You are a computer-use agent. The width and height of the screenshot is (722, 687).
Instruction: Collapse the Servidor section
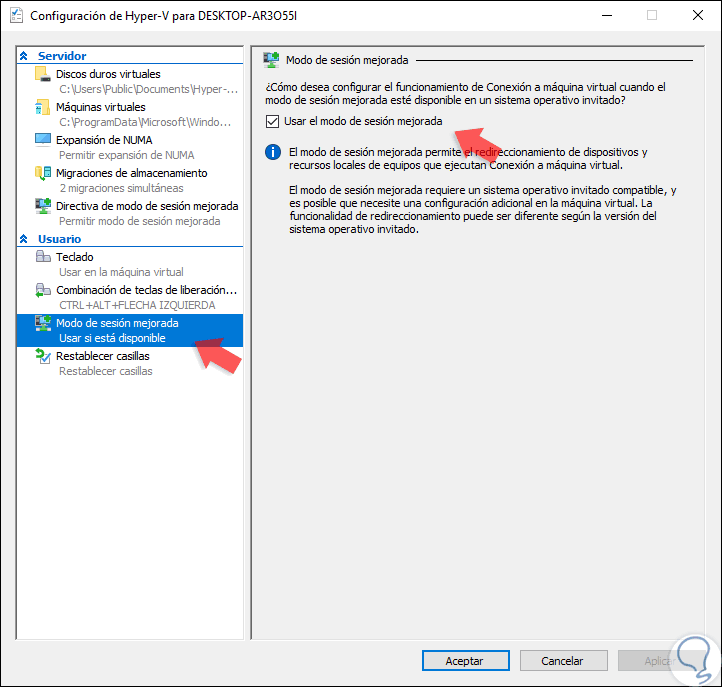(23, 56)
